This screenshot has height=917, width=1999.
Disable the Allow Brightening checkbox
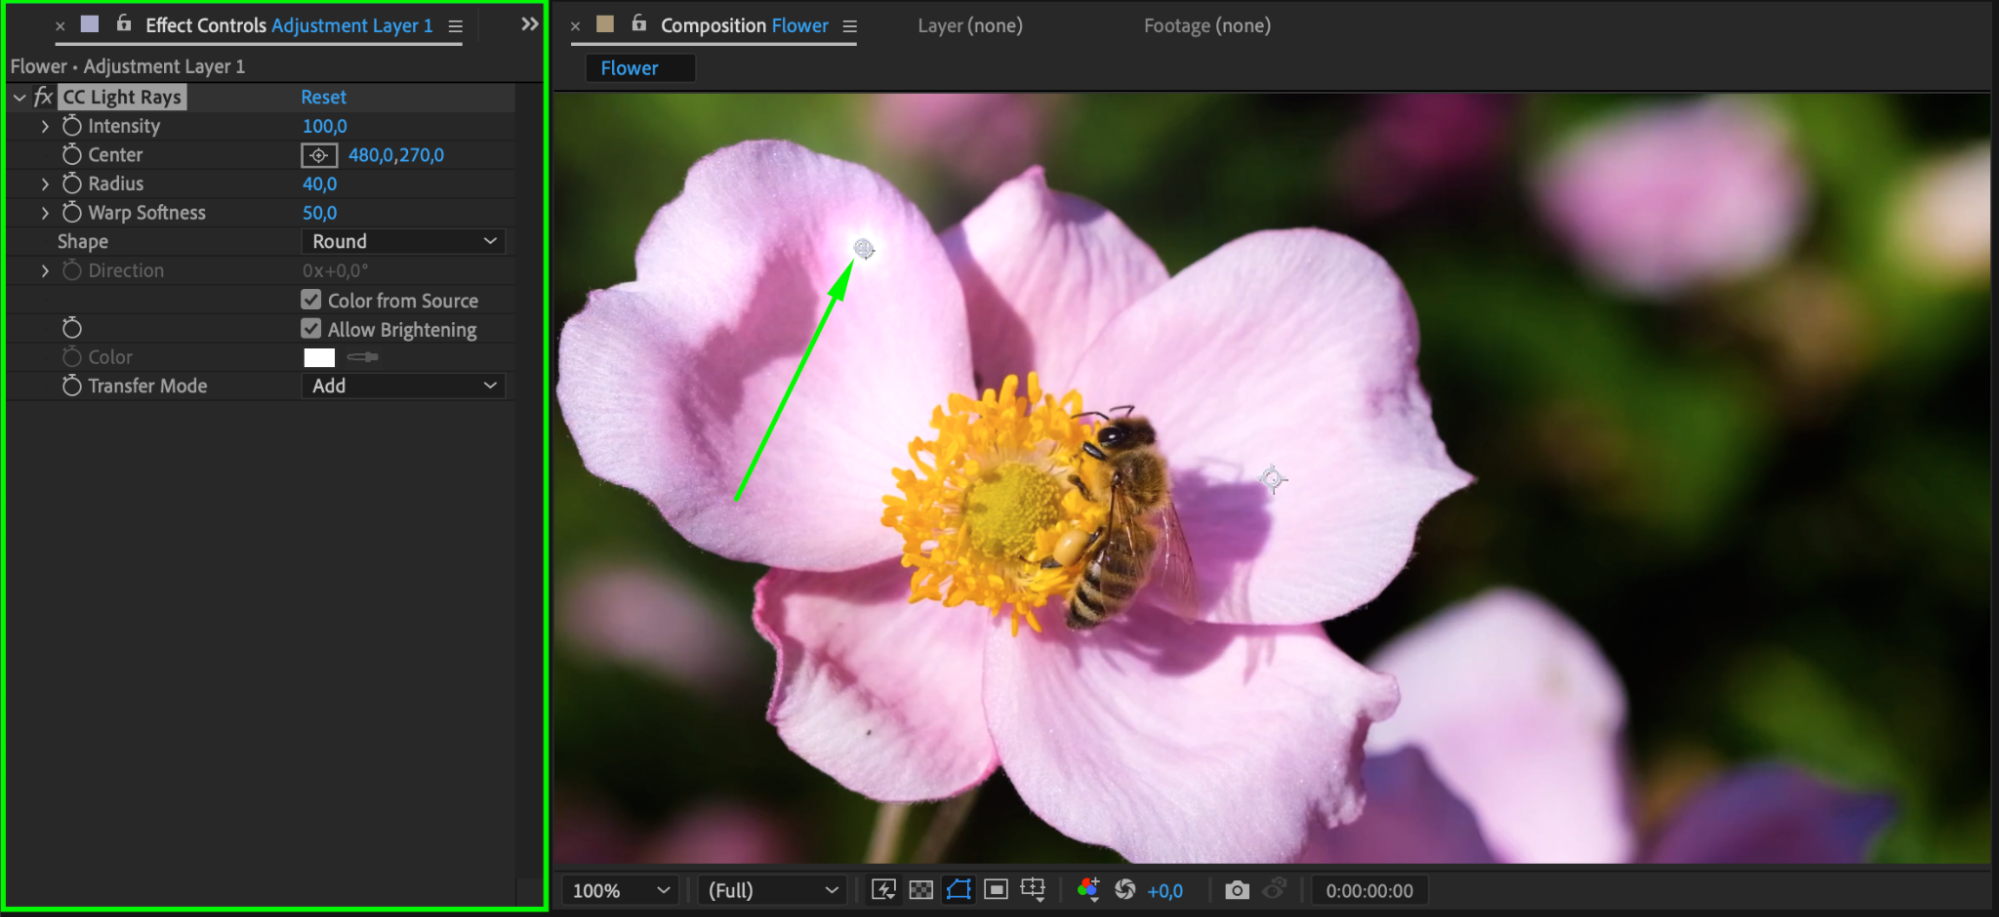311,329
